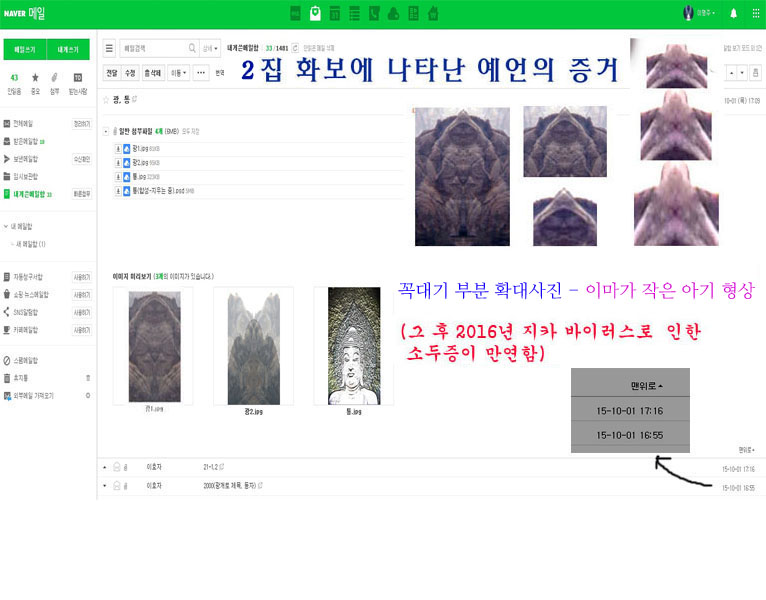Click the magnifier search icon
This screenshot has height=600, width=766.
pyautogui.click(x=192, y=48)
